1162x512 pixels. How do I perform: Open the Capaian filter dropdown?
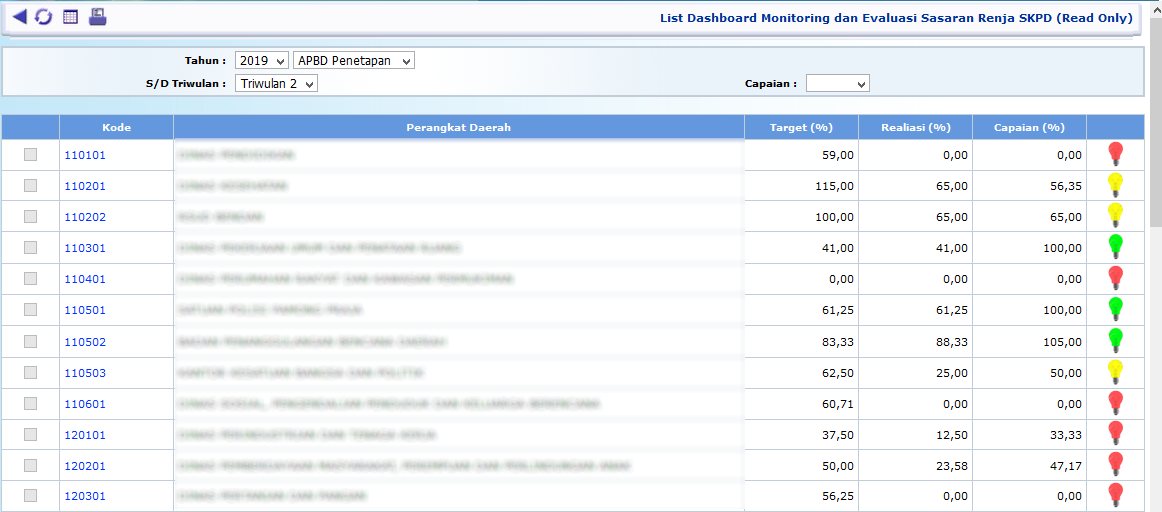point(837,84)
